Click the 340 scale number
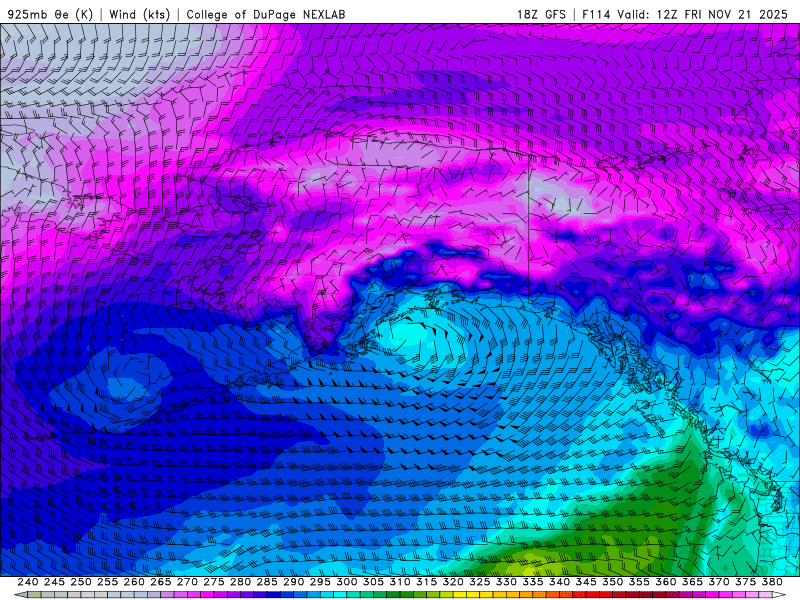 pos(559,582)
